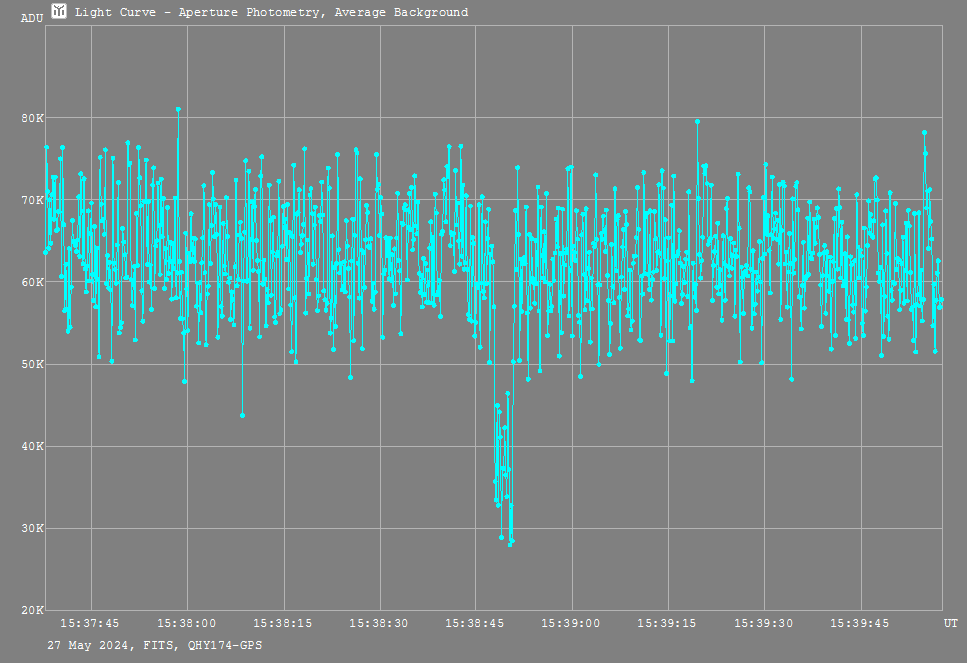Click the Tangra app icon in title
Viewport: 967px width, 663px height.
[59, 11]
